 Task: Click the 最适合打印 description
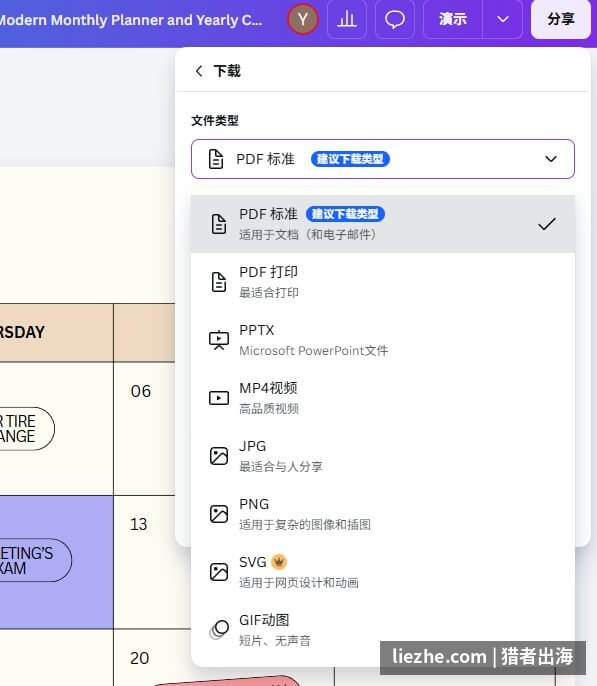(x=269, y=292)
